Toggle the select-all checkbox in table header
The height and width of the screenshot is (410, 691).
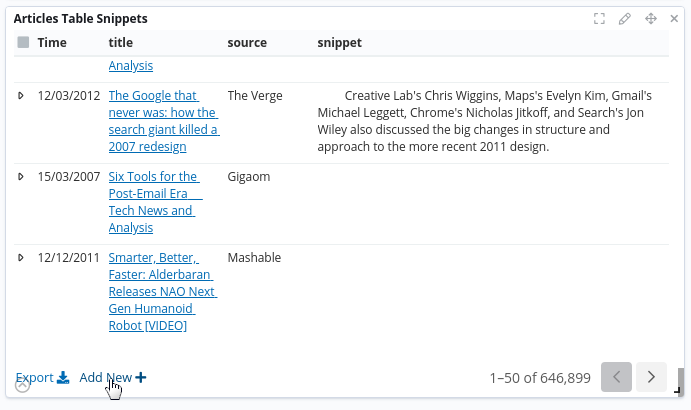23,43
